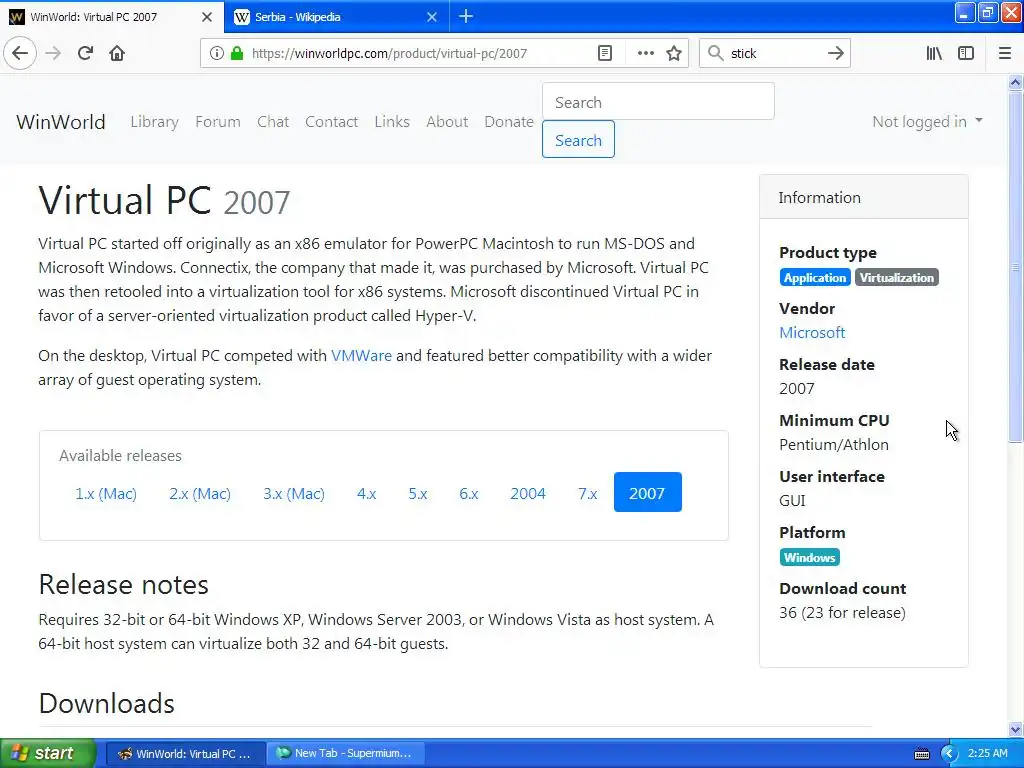
Task: Open the Donate nav item
Action: coord(509,122)
